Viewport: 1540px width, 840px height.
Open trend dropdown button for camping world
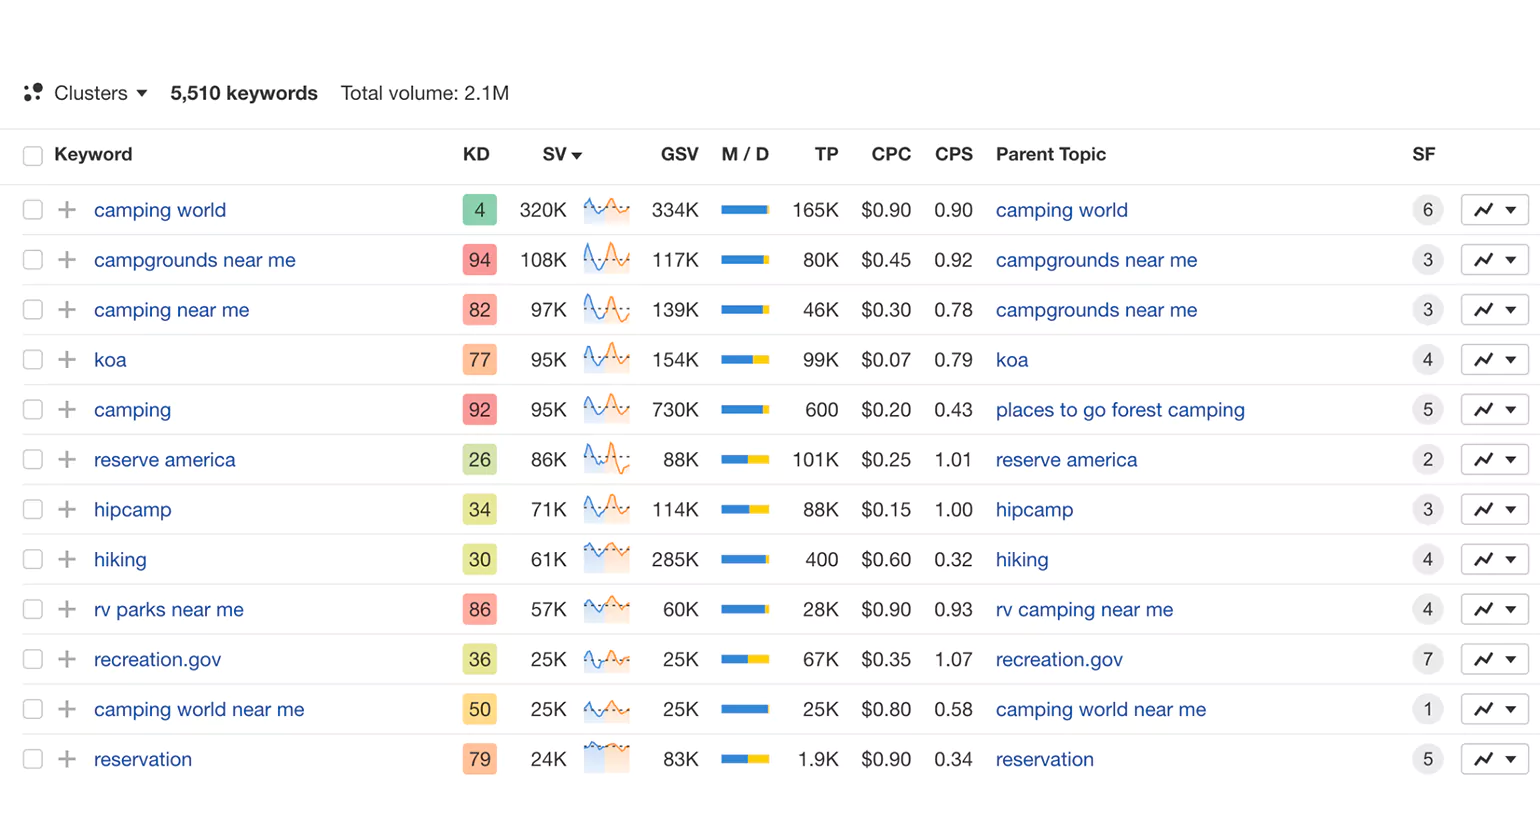[1495, 210]
